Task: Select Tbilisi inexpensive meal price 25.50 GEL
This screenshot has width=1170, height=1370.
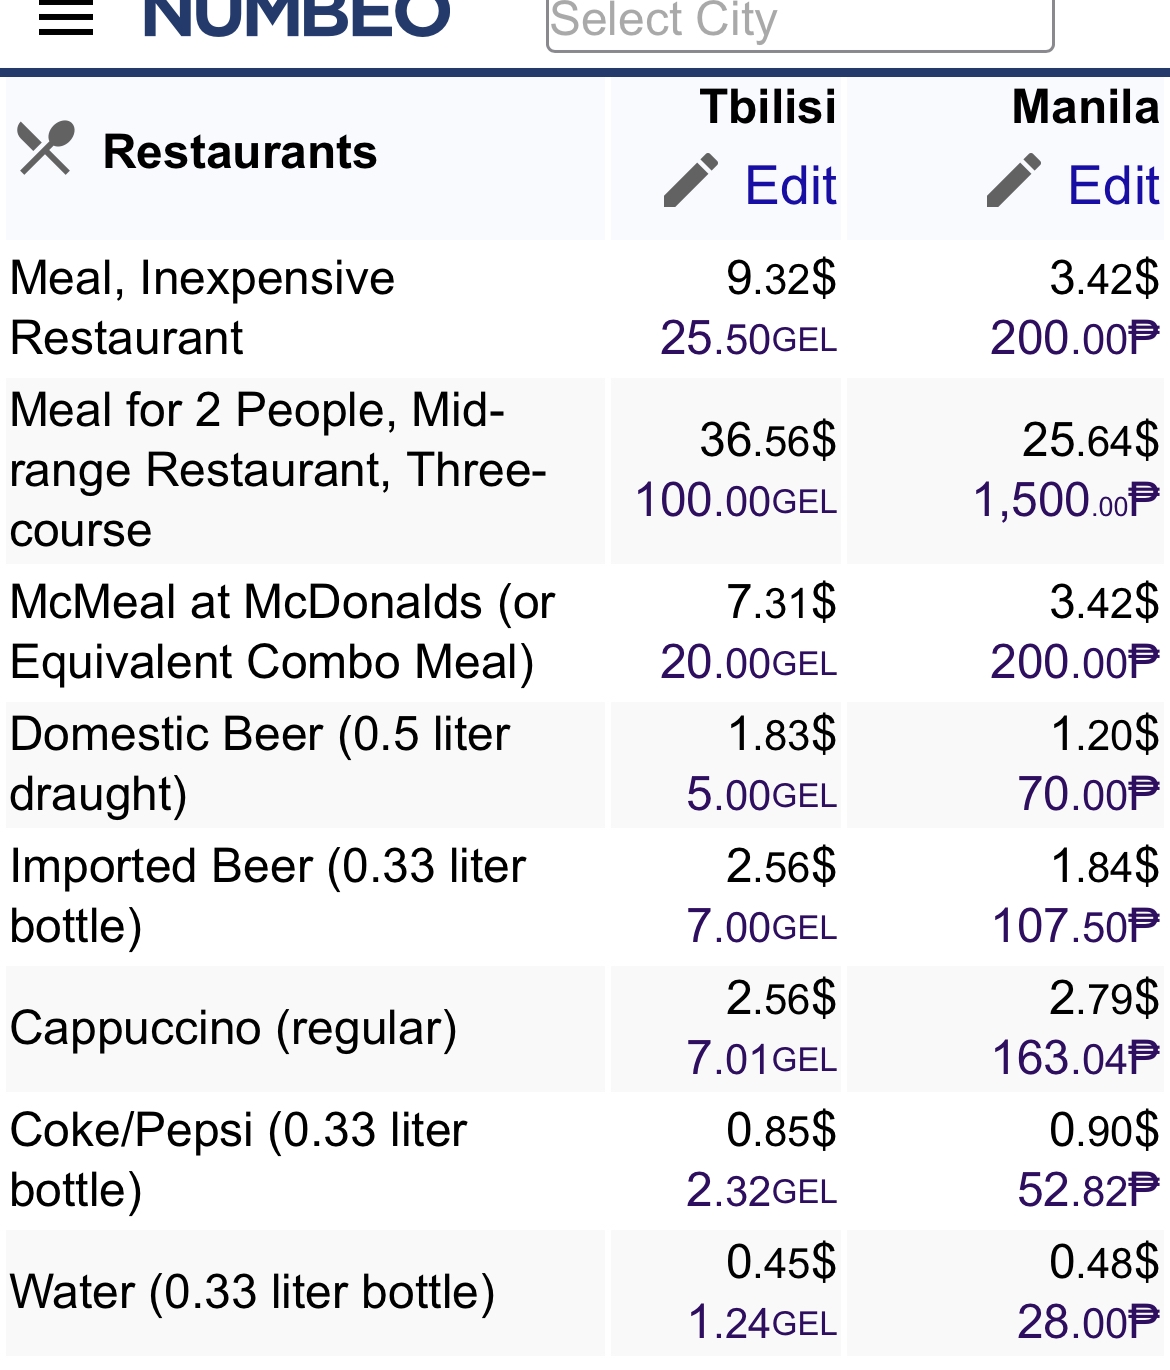Action: pyautogui.click(x=748, y=339)
